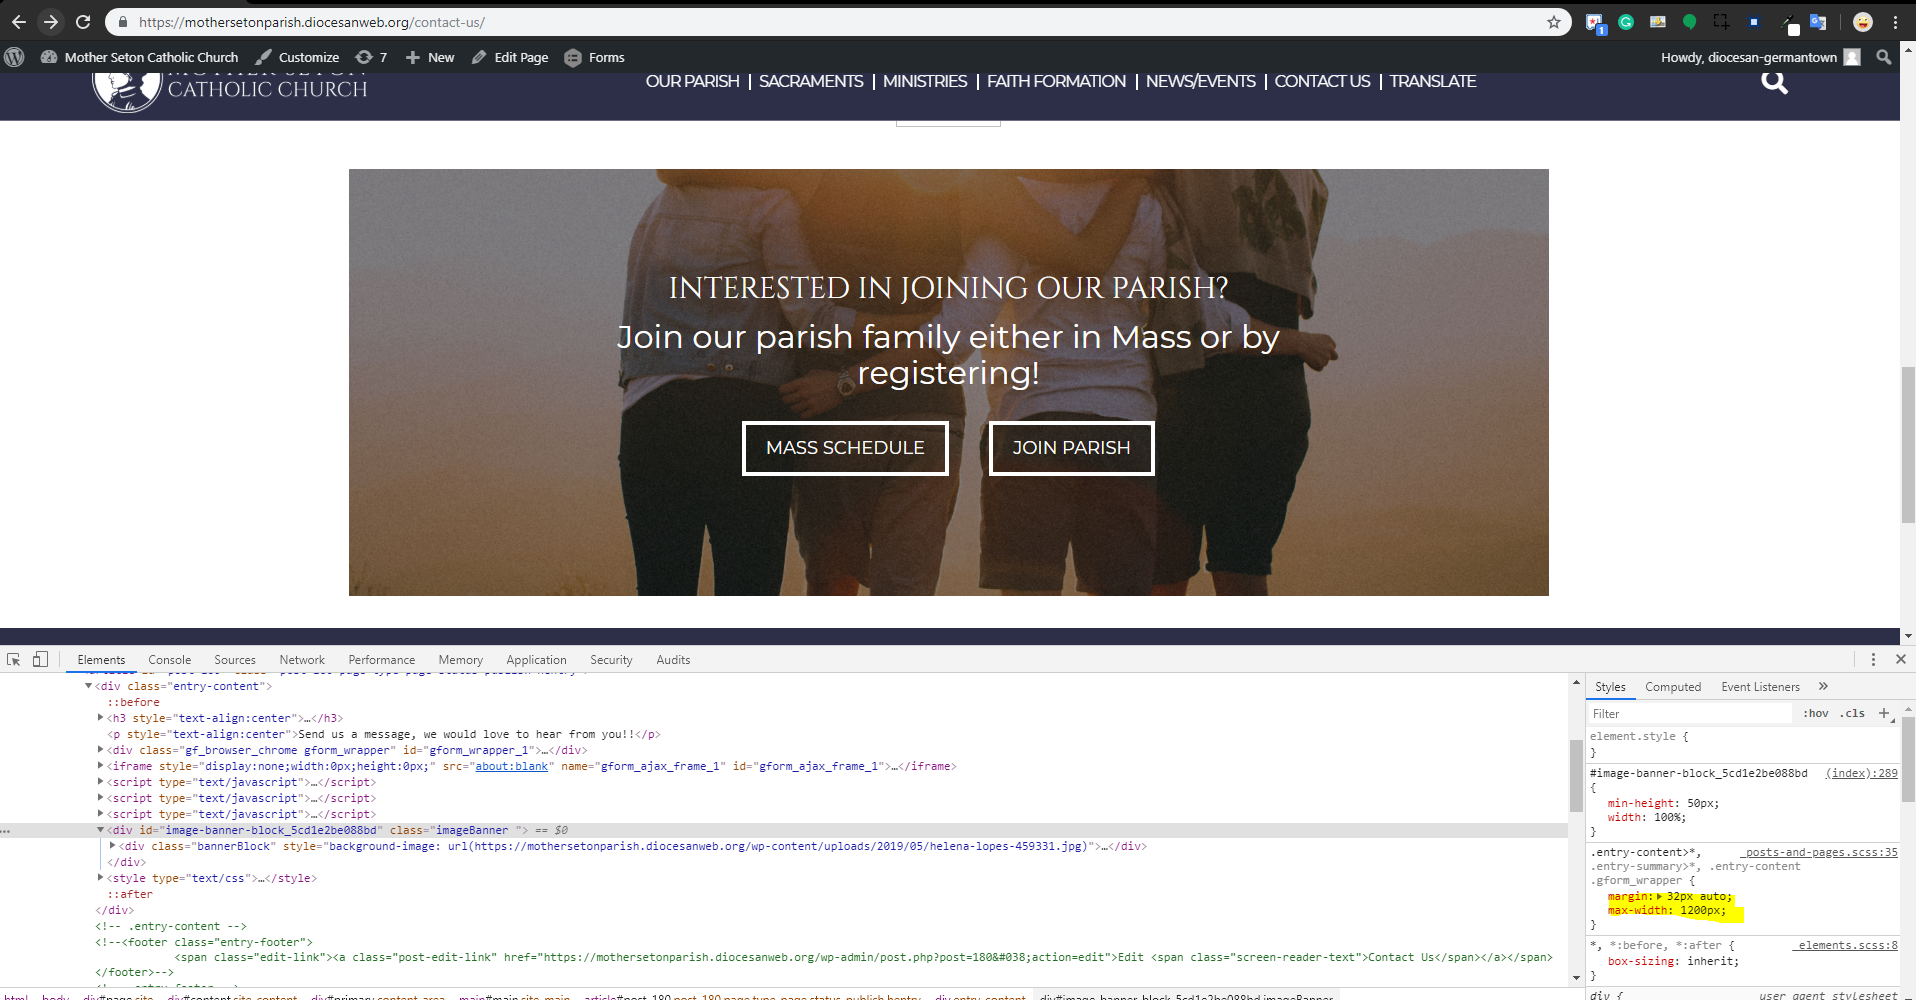Toggle the :hov element state panel
1916x1000 pixels.
(1816, 713)
